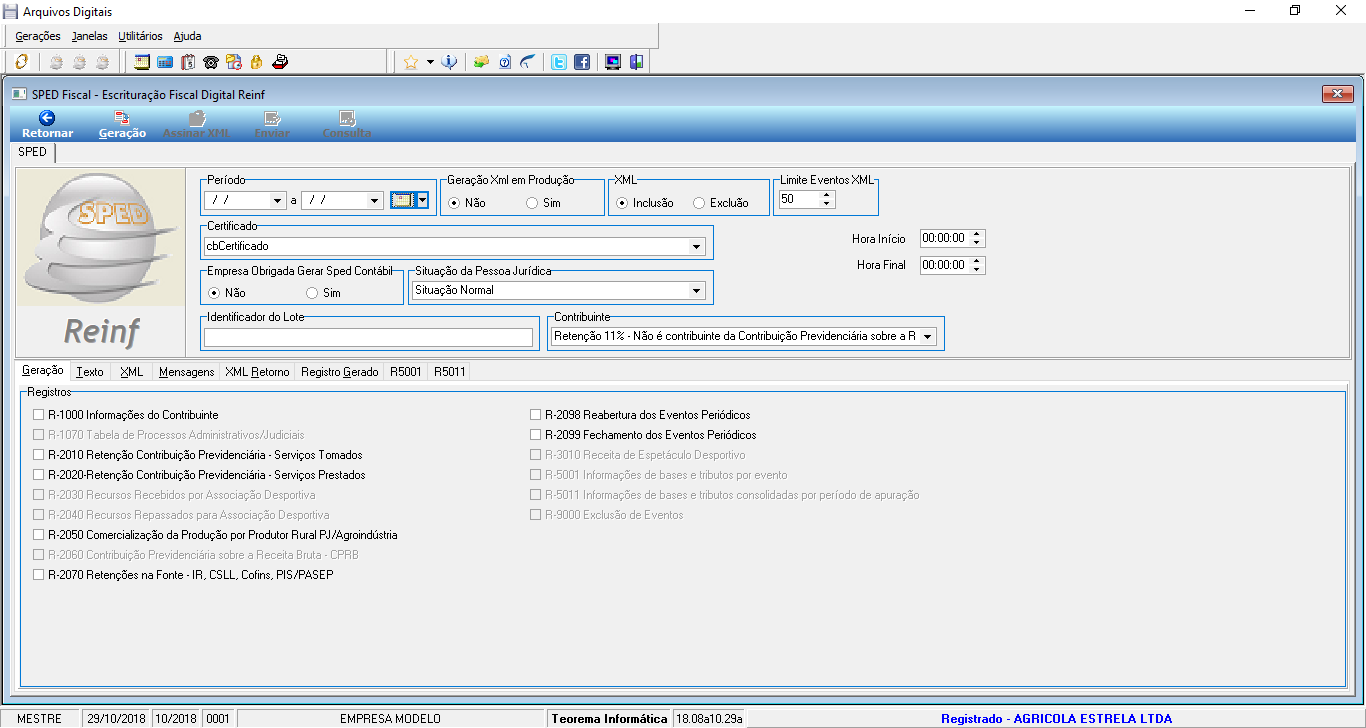This screenshot has width=1366, height=728.
Task: Switch to the Registro Gerado tab
Action: (x=340, y=372)
